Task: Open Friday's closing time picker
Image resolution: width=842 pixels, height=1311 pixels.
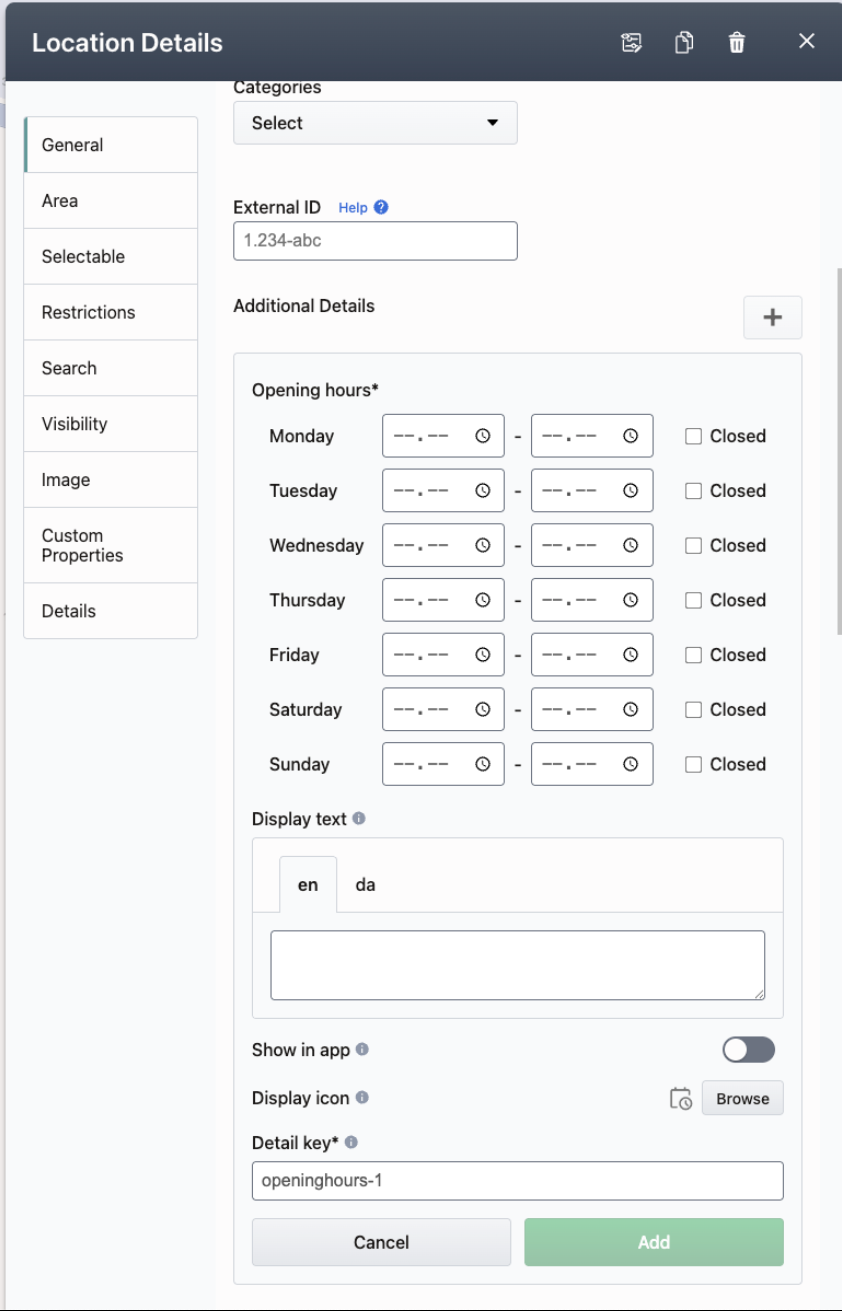Action: (631, 655)
